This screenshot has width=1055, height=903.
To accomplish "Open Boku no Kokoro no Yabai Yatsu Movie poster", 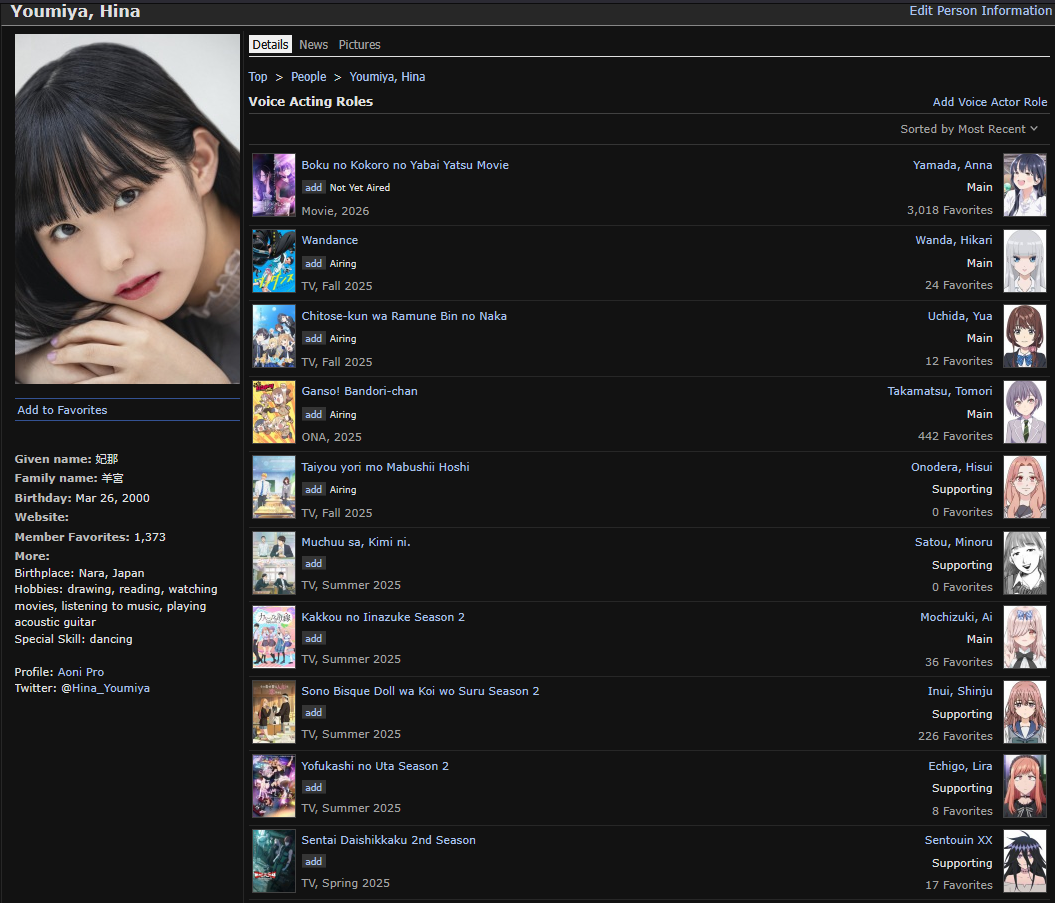I will pyautogui.click(x=274, y=185).
